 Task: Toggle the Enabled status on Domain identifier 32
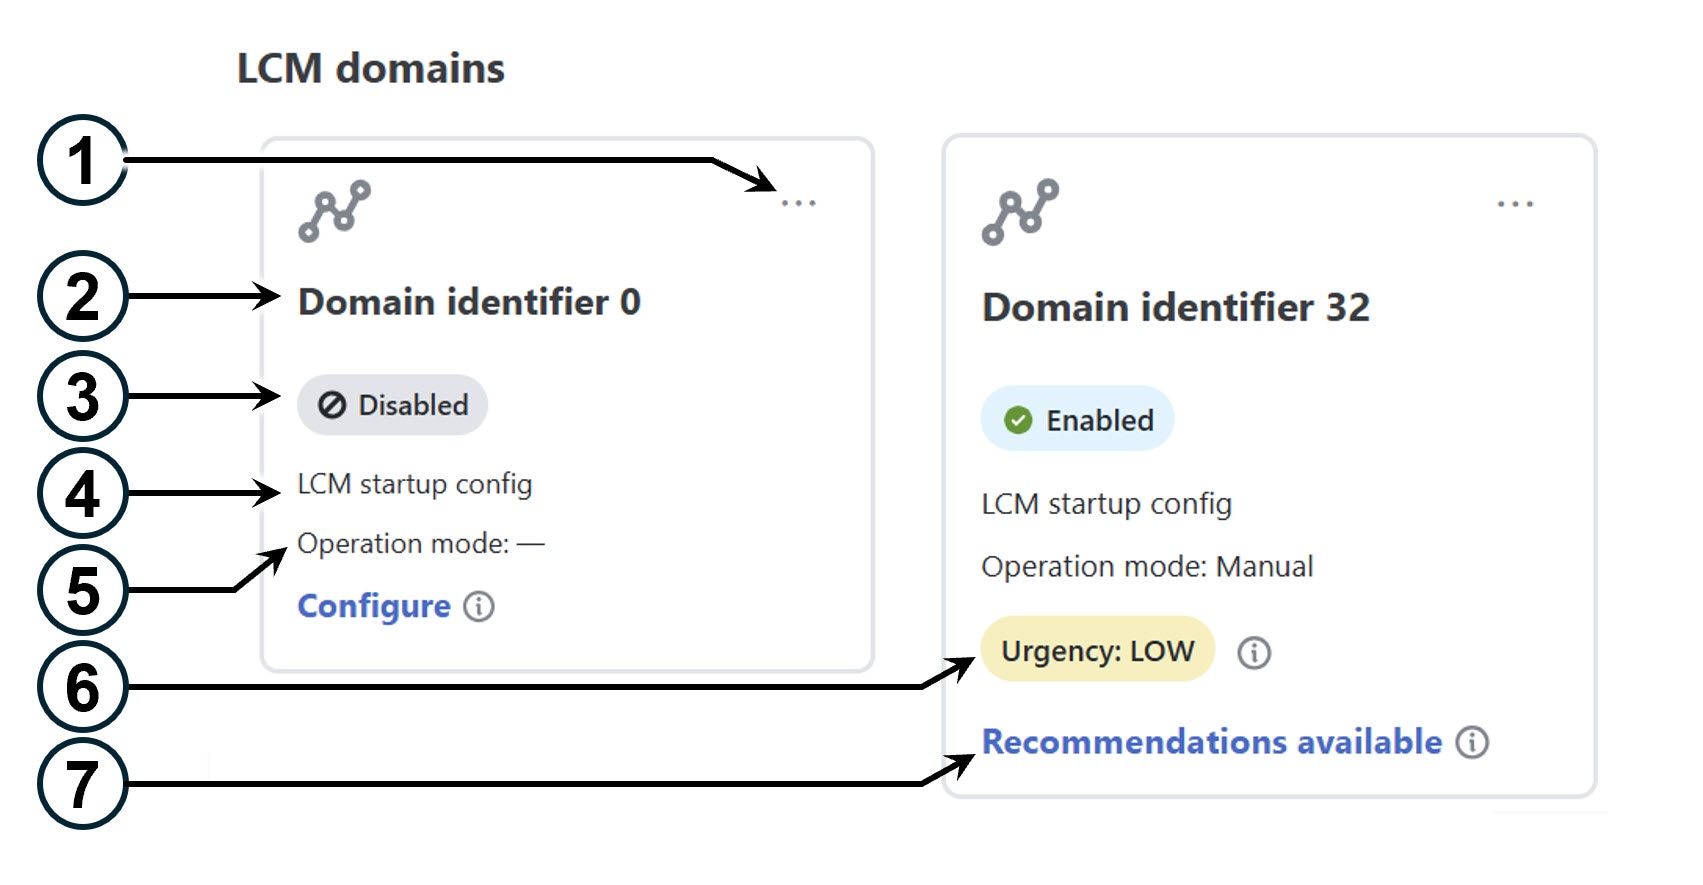click(x=1077, y=420)
